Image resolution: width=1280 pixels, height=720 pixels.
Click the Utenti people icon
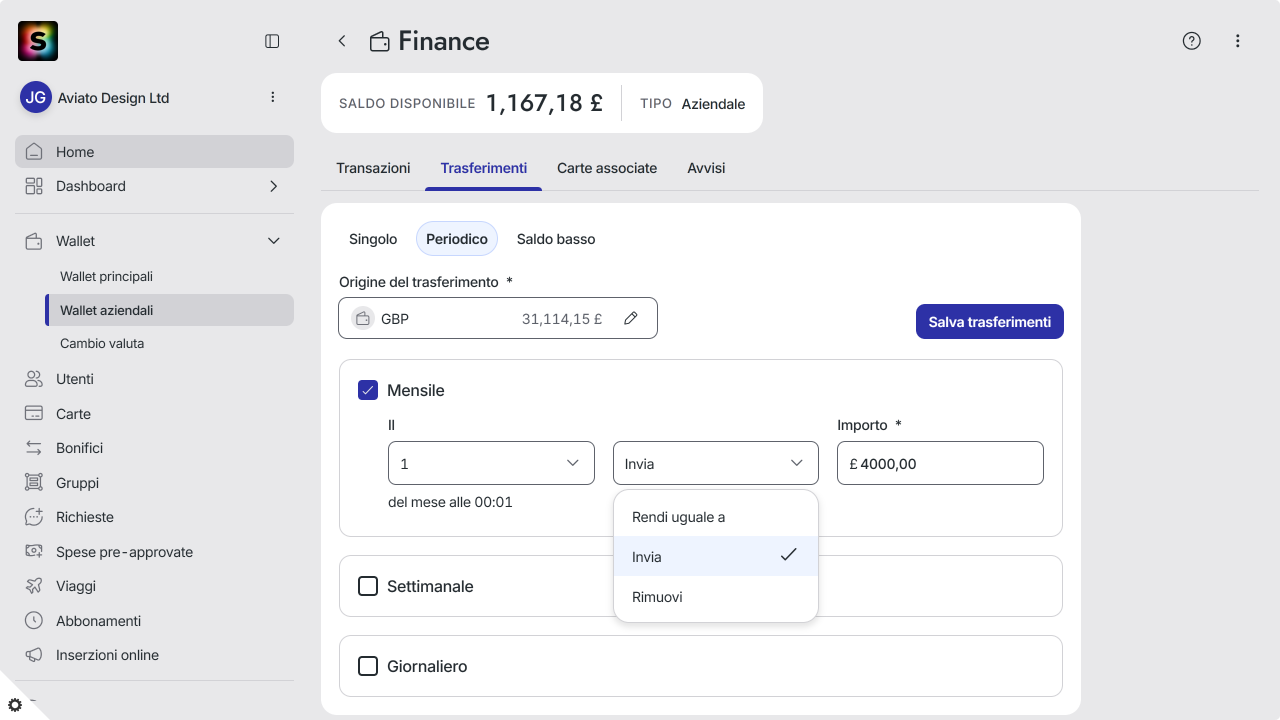pos(34,379)
